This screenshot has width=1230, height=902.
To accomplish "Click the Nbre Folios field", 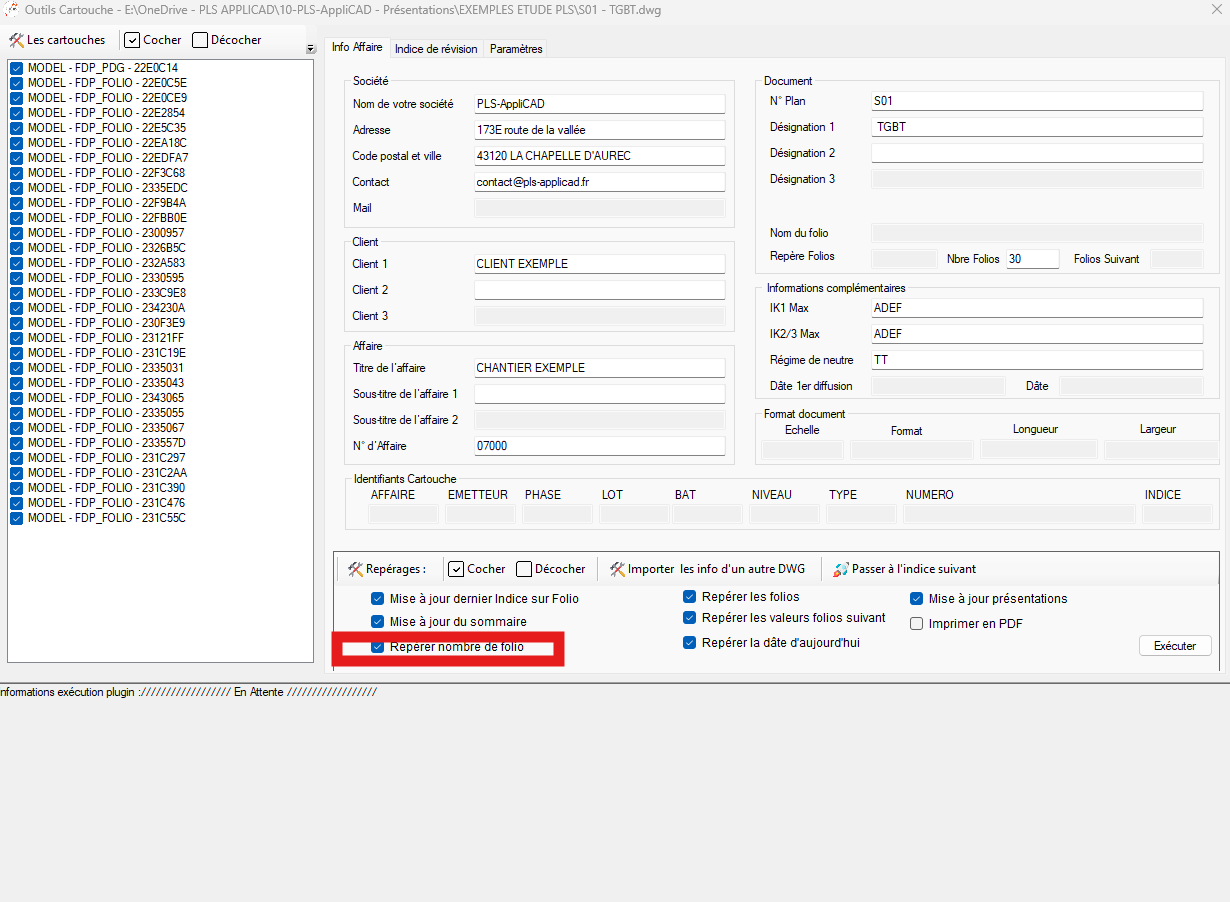I will (x=1032, y=259).
